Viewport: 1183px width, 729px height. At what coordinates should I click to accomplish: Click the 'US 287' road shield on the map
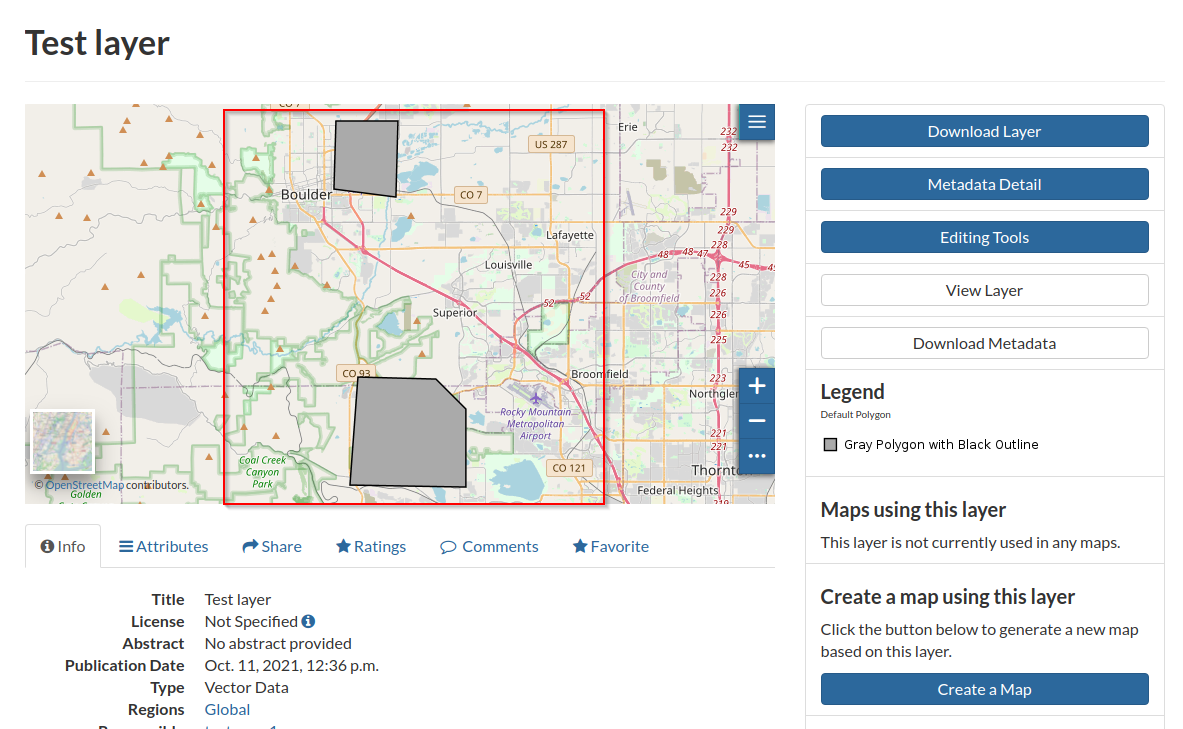point(551,144)
